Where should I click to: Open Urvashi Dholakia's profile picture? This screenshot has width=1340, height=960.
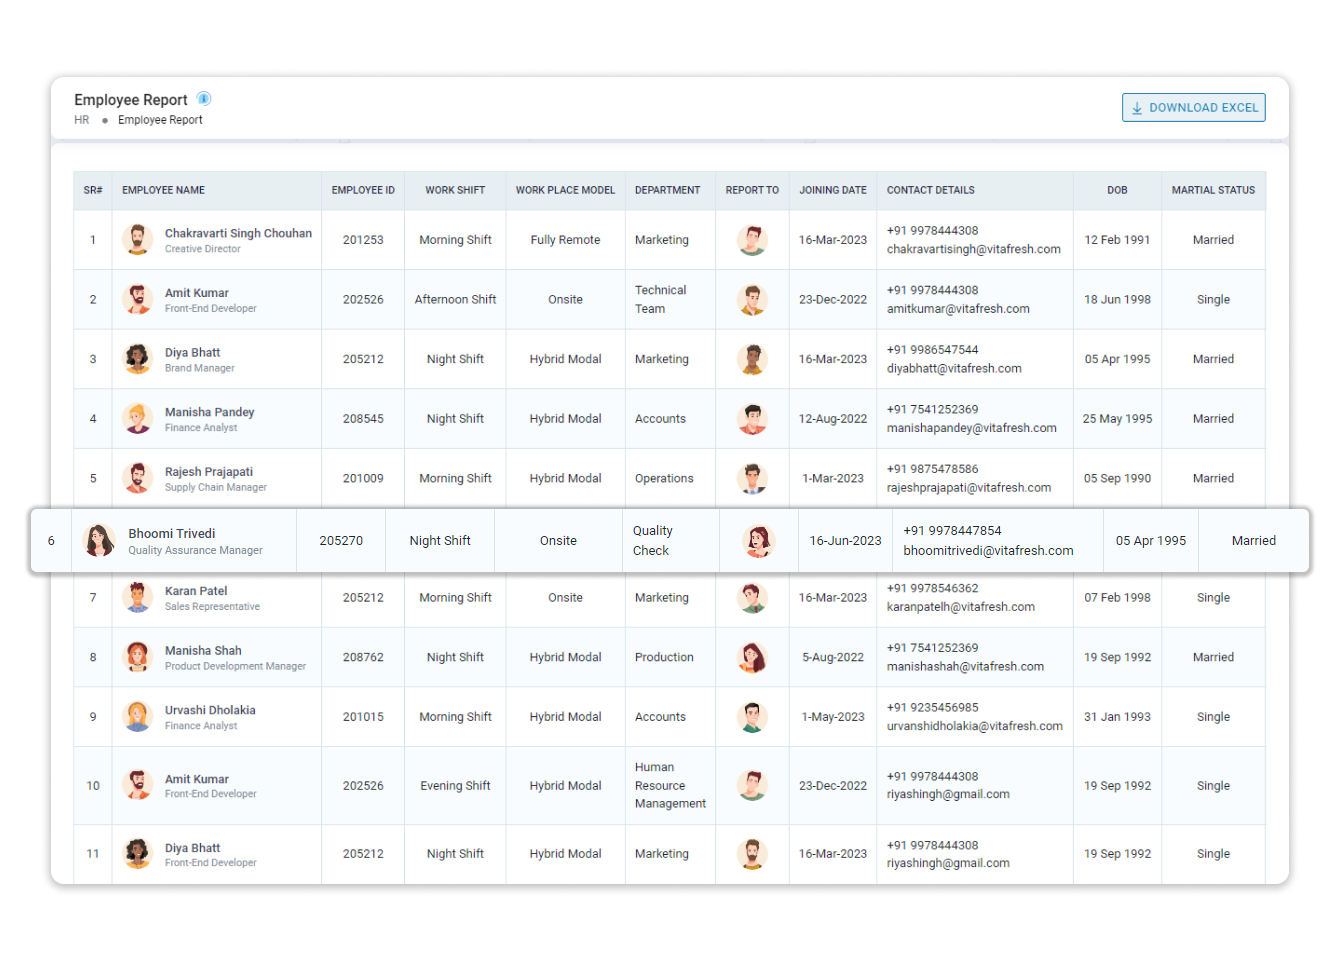point(137,716)
